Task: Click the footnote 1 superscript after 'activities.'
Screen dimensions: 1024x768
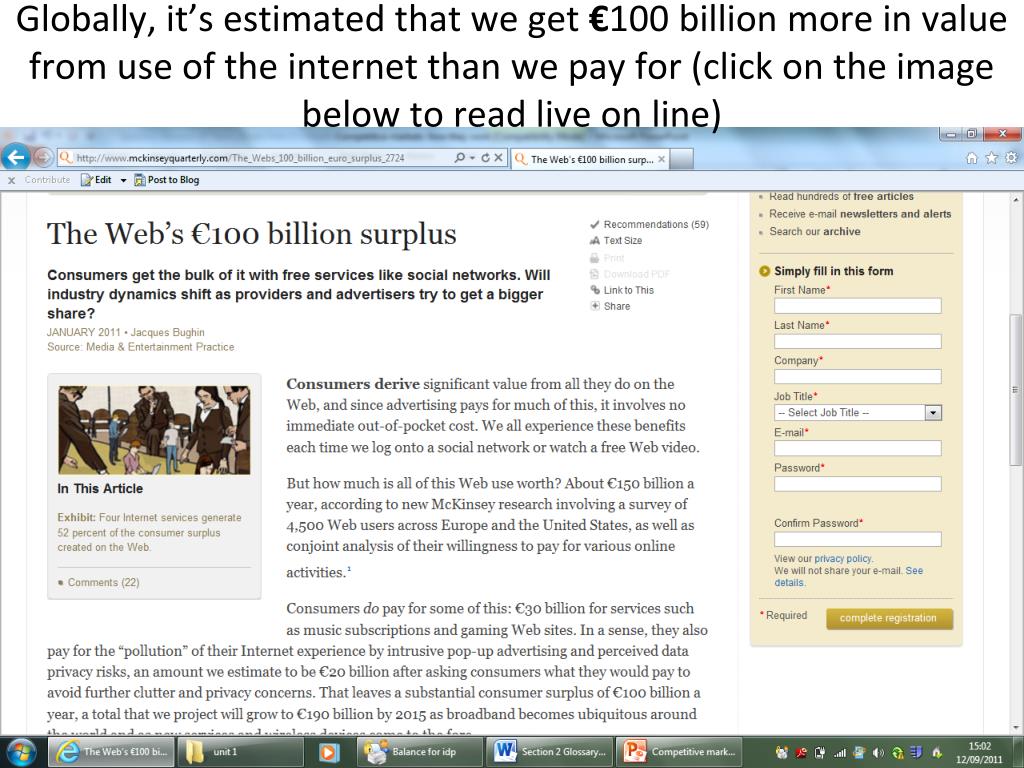Action: tap(349, 569)
